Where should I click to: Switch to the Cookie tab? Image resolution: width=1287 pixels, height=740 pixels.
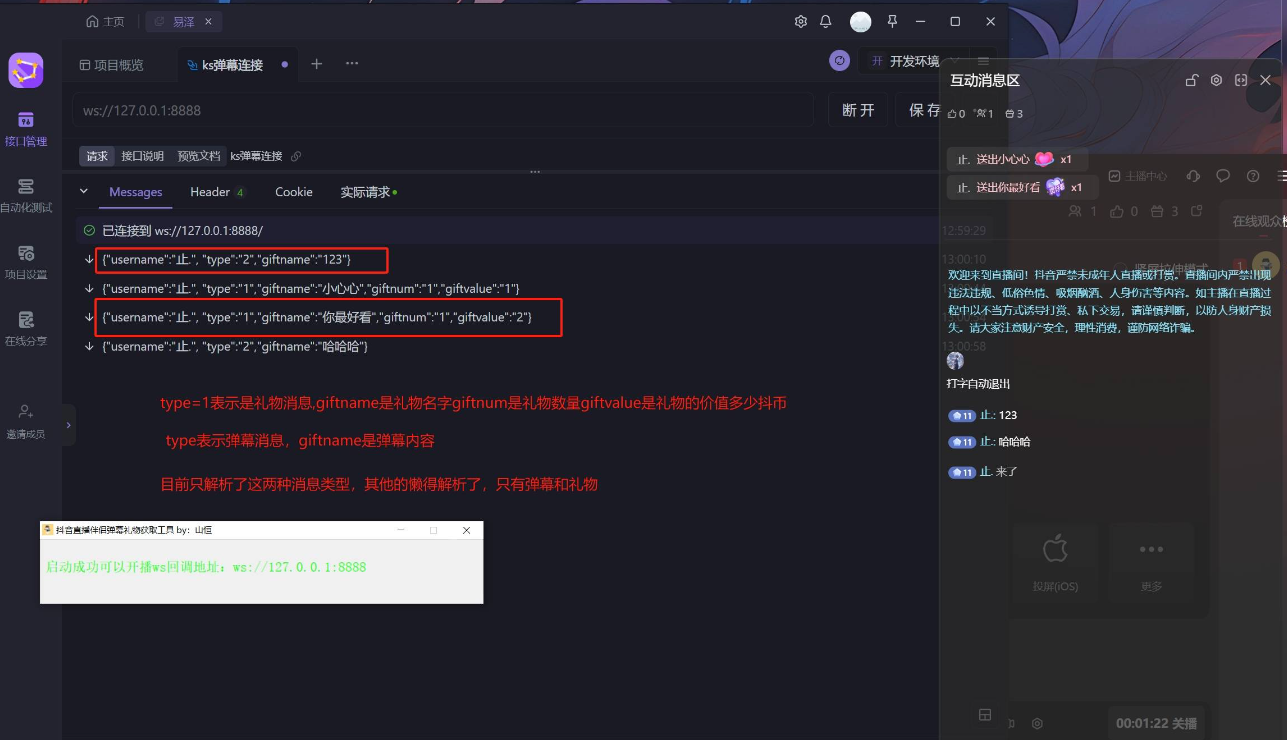pyautogui.click(x=294, y=192)
